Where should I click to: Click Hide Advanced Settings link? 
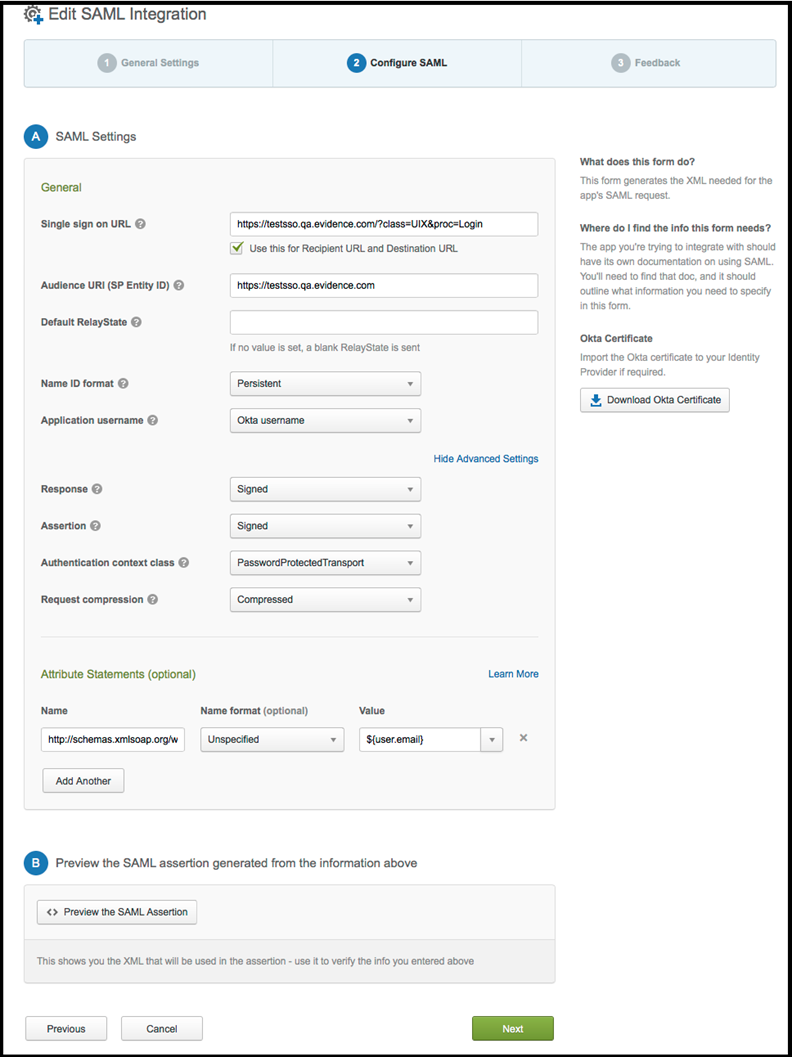pyautogui.click(x=486, y=458)
